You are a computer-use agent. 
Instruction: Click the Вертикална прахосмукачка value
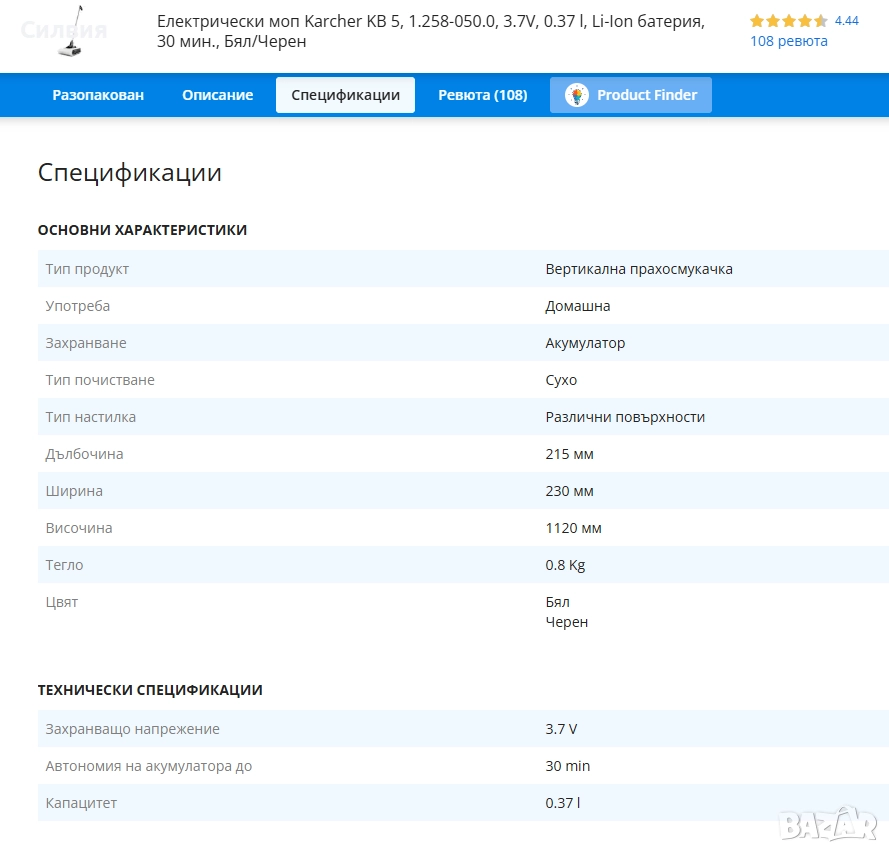click(x=638, y=269)
